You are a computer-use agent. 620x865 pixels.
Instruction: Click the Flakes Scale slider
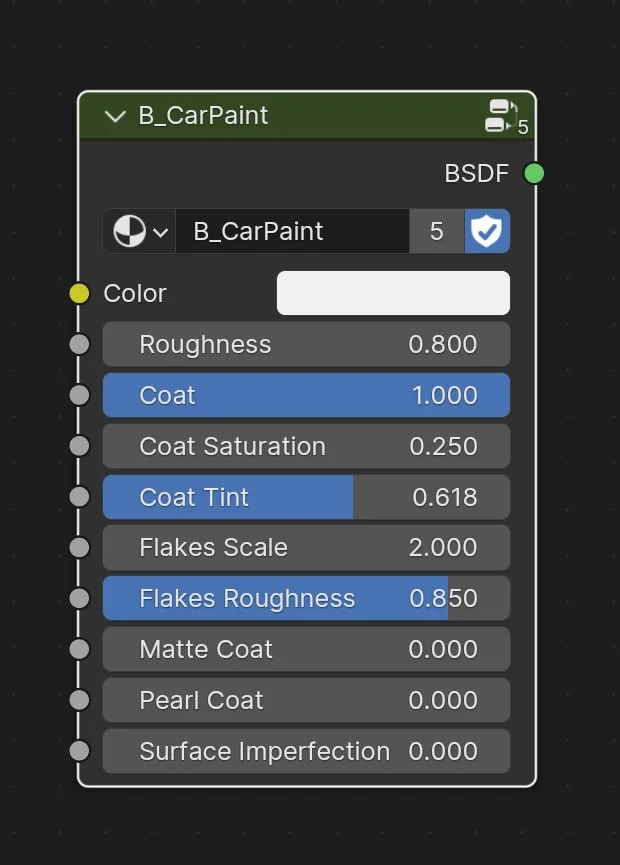coord(305,547)
